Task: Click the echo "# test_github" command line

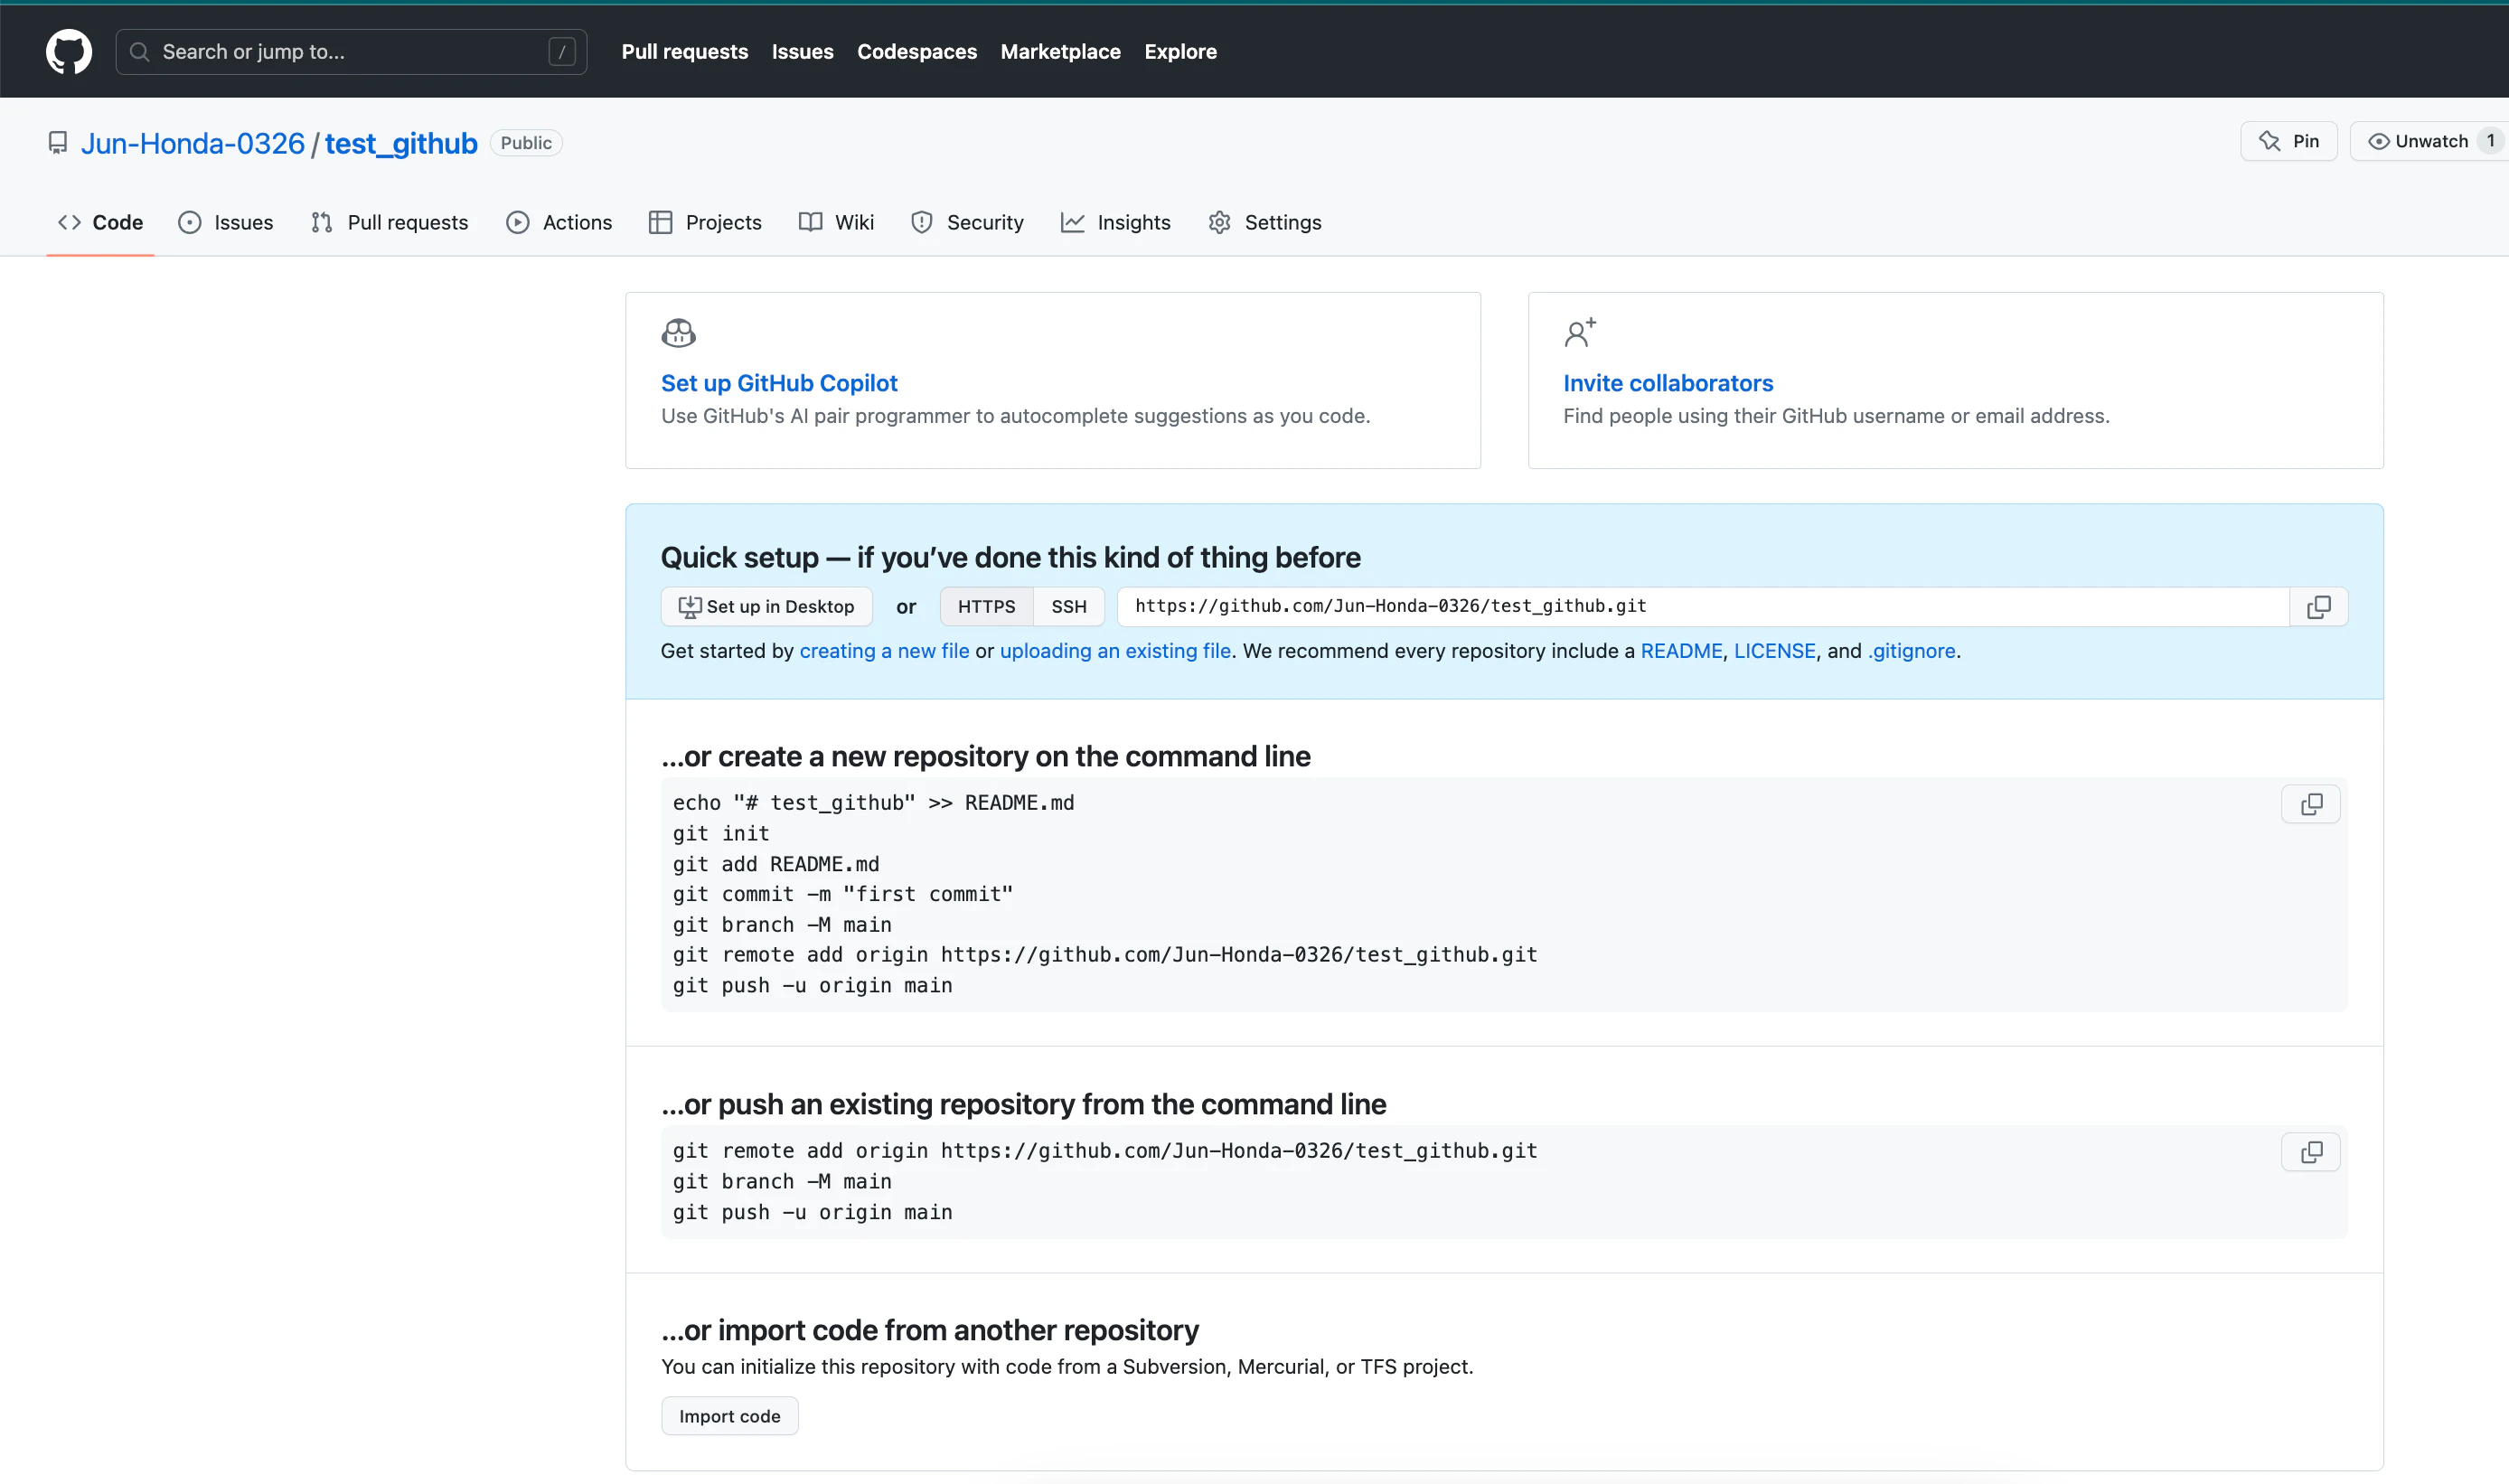Action: pyautogui.click(x=874, y=803)
